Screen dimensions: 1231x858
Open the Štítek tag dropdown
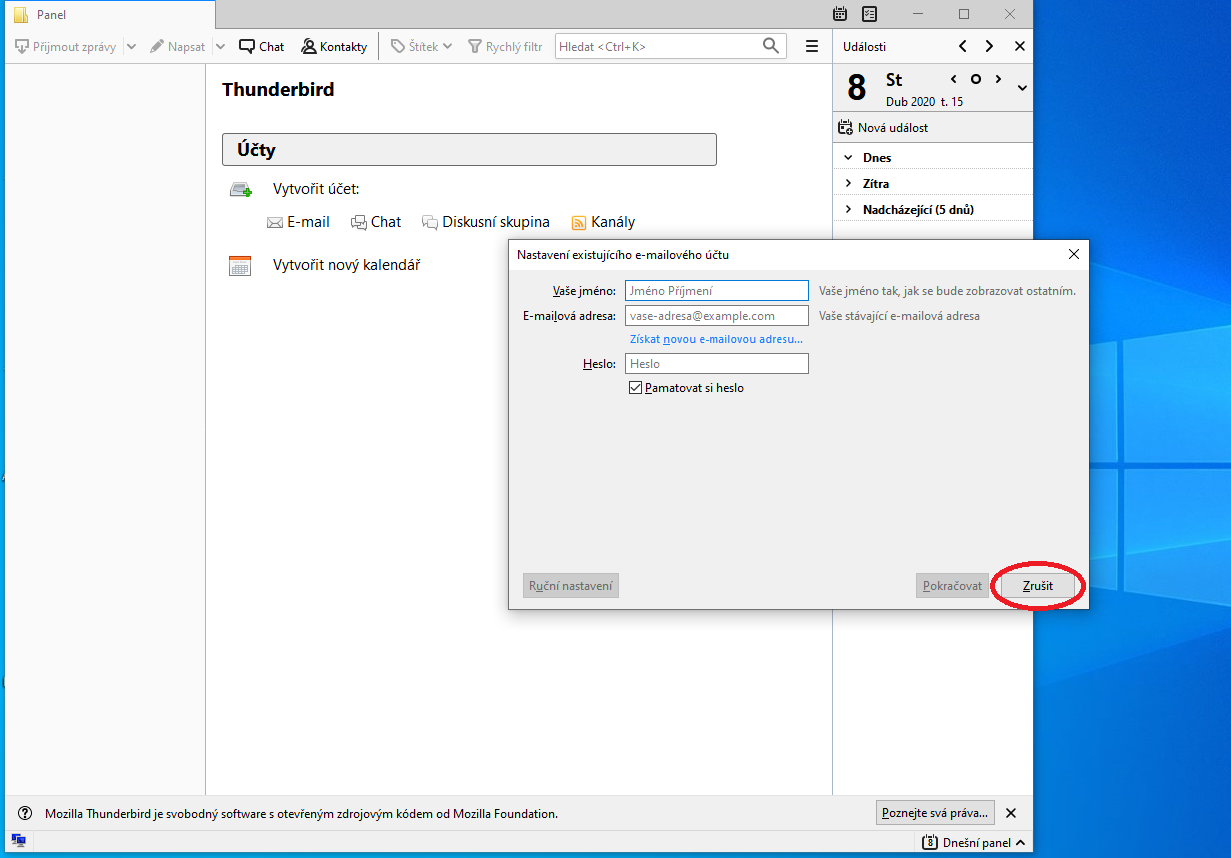pos(421,47)
